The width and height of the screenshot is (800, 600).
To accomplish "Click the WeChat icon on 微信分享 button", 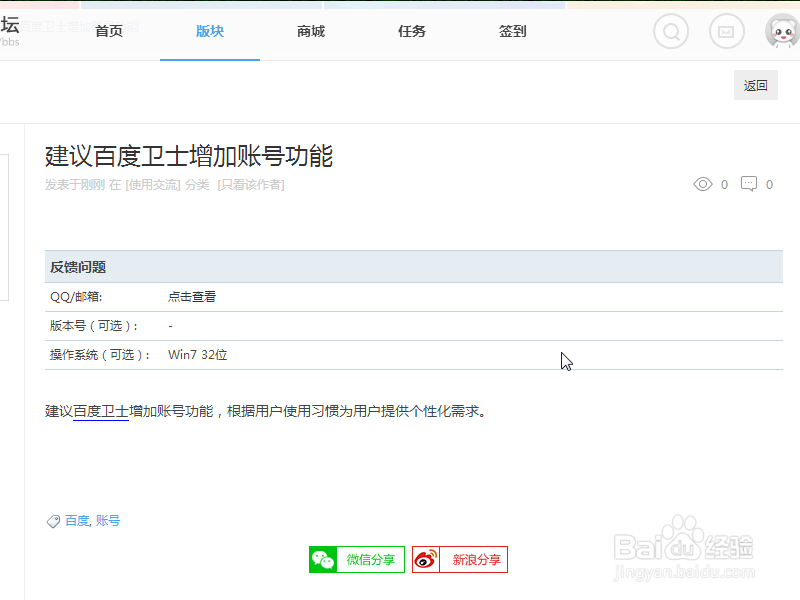I will point(324,559).
